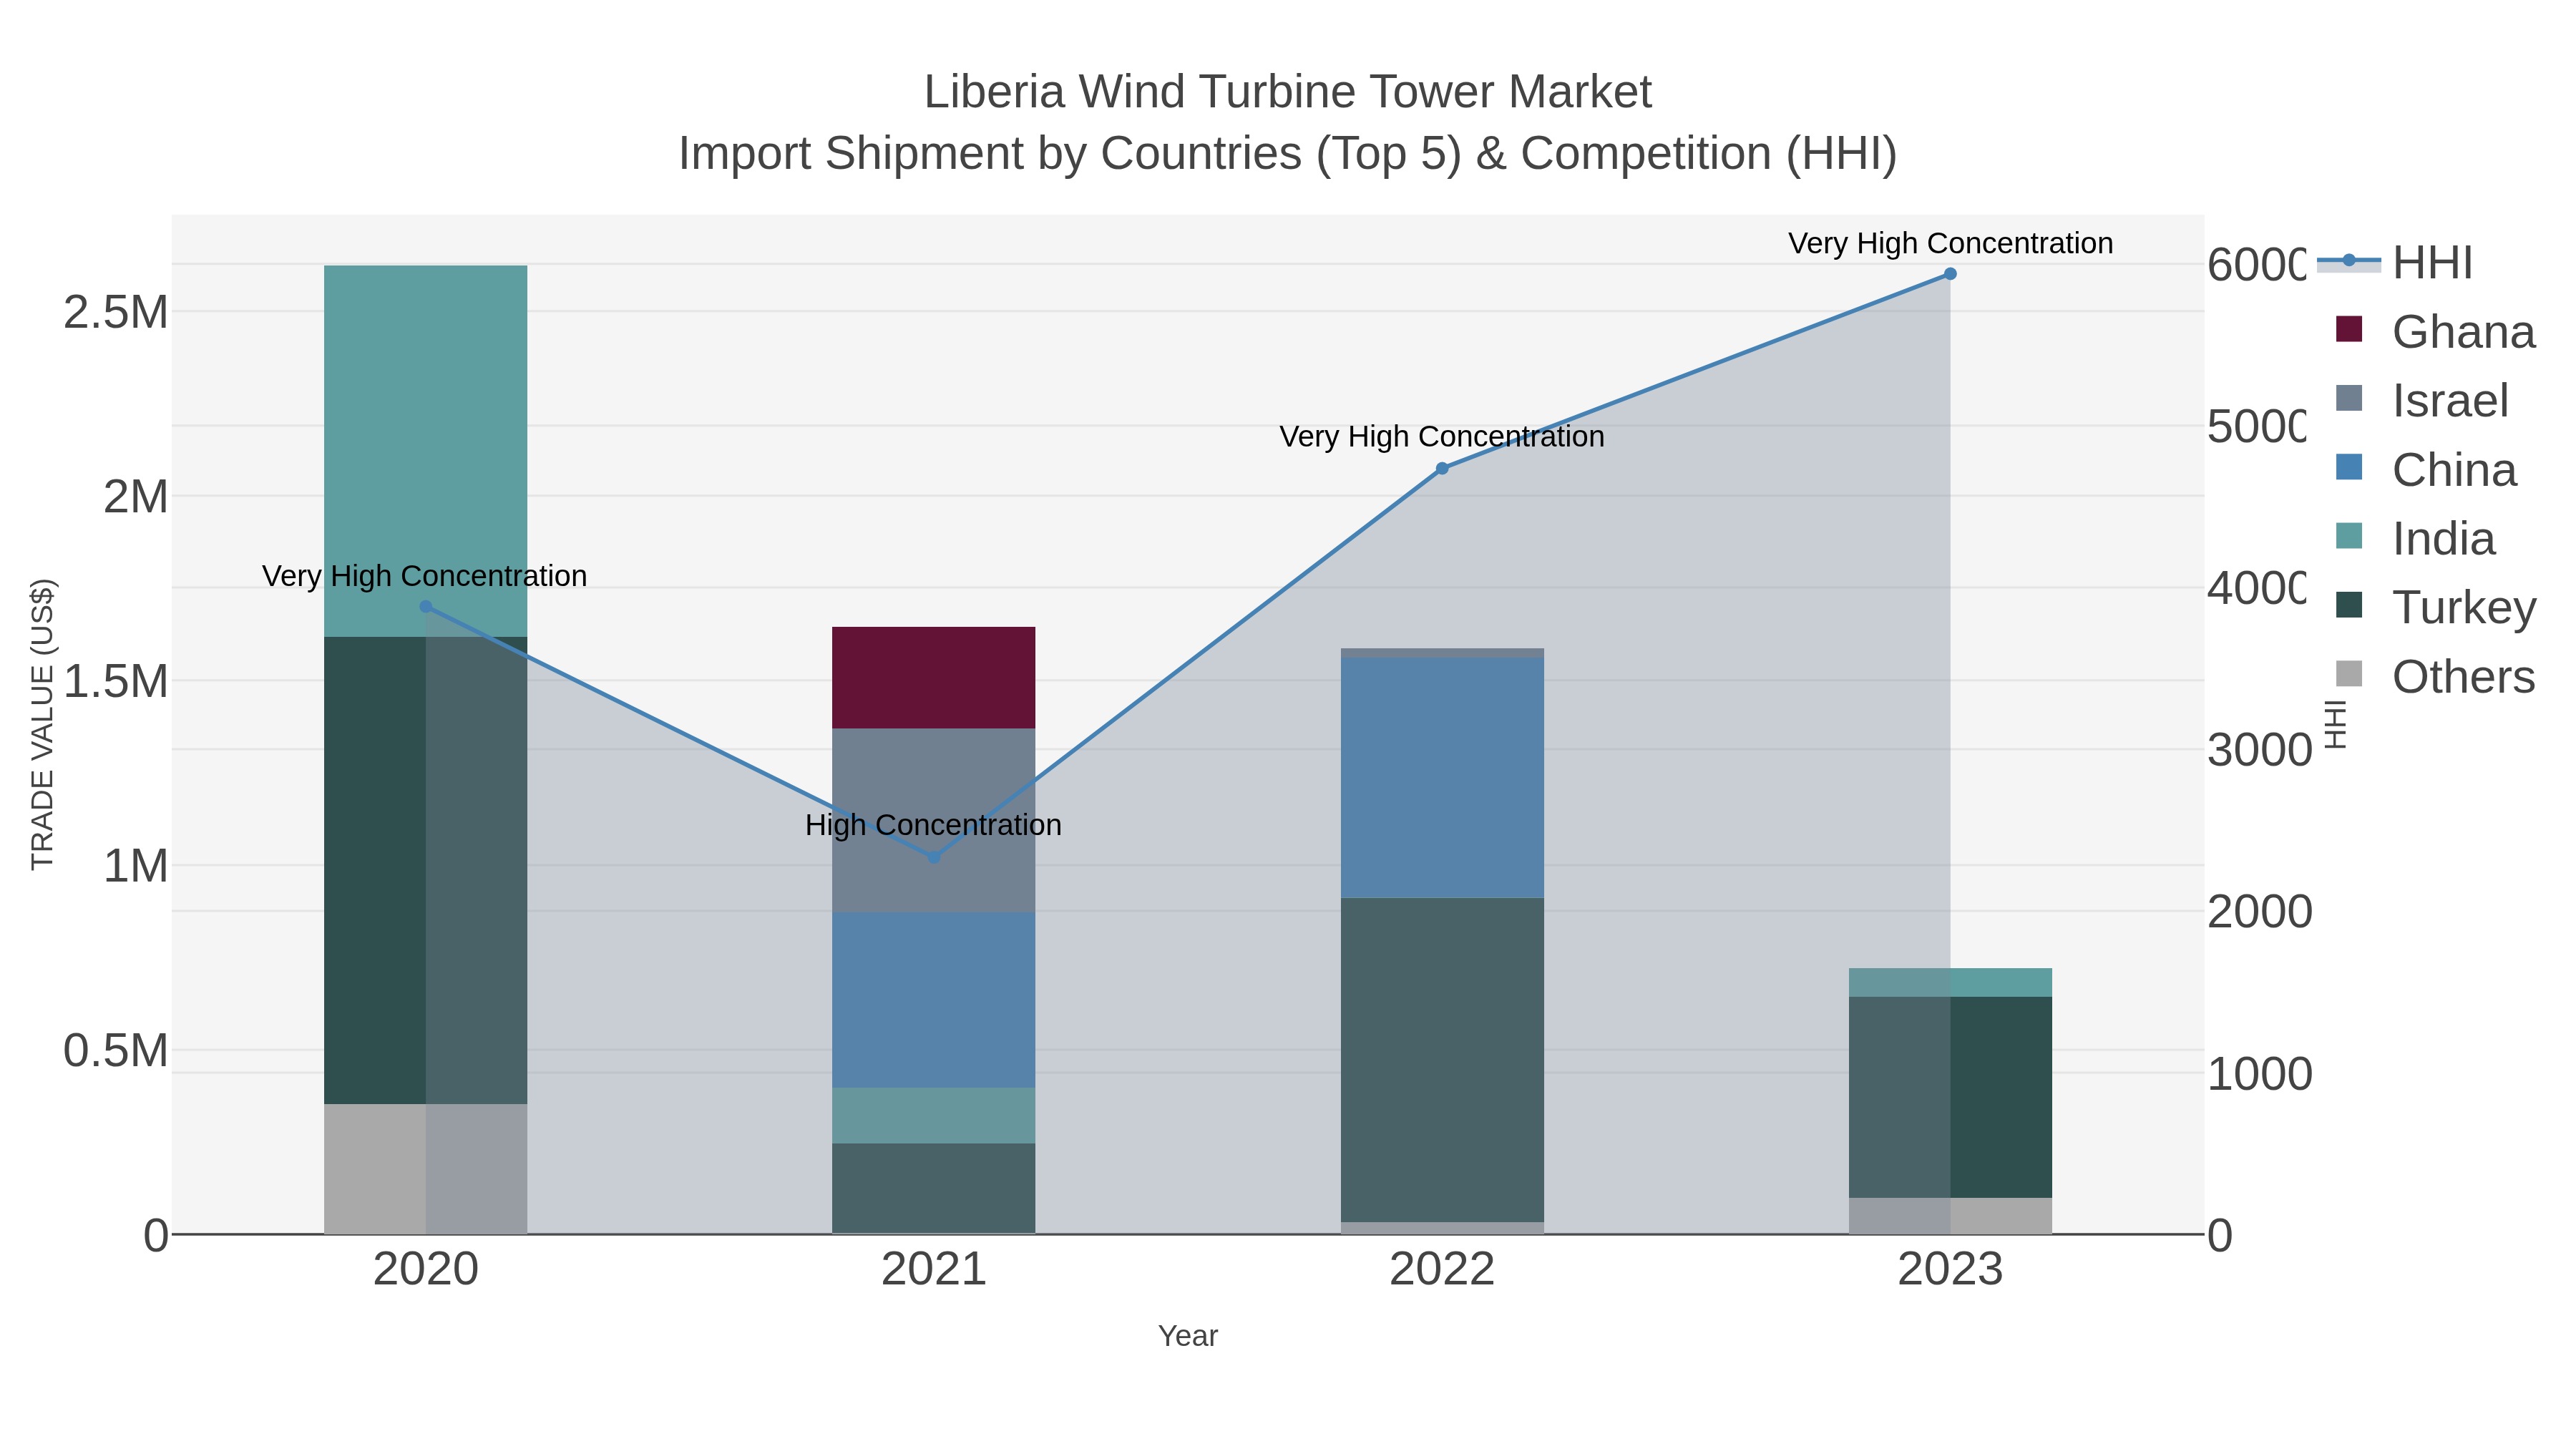Click the 2000 HHI axis tick label
Viewport: 2576px width, 1449px height.
click(2260, 912)
